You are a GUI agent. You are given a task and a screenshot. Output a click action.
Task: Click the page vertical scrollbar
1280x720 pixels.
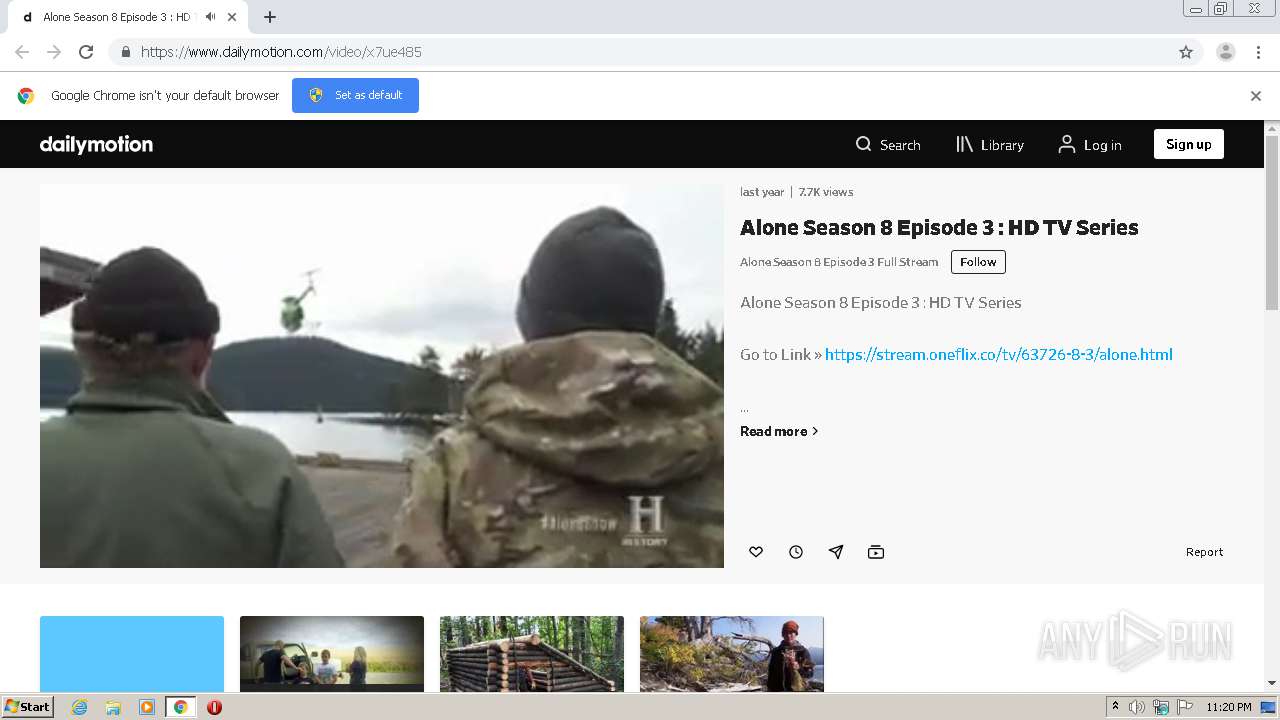(1272, 222)
